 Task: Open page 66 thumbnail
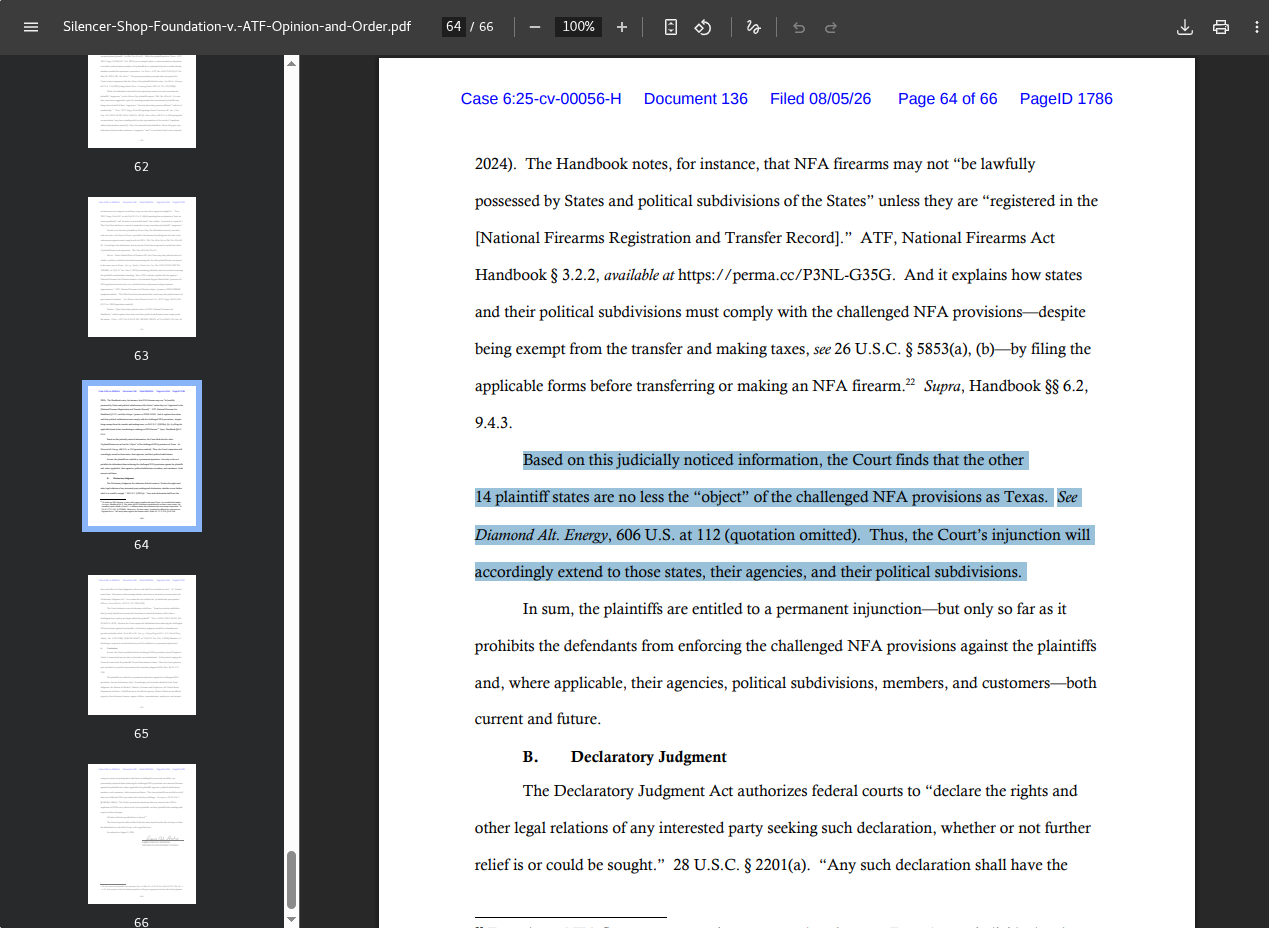(142, 834)
